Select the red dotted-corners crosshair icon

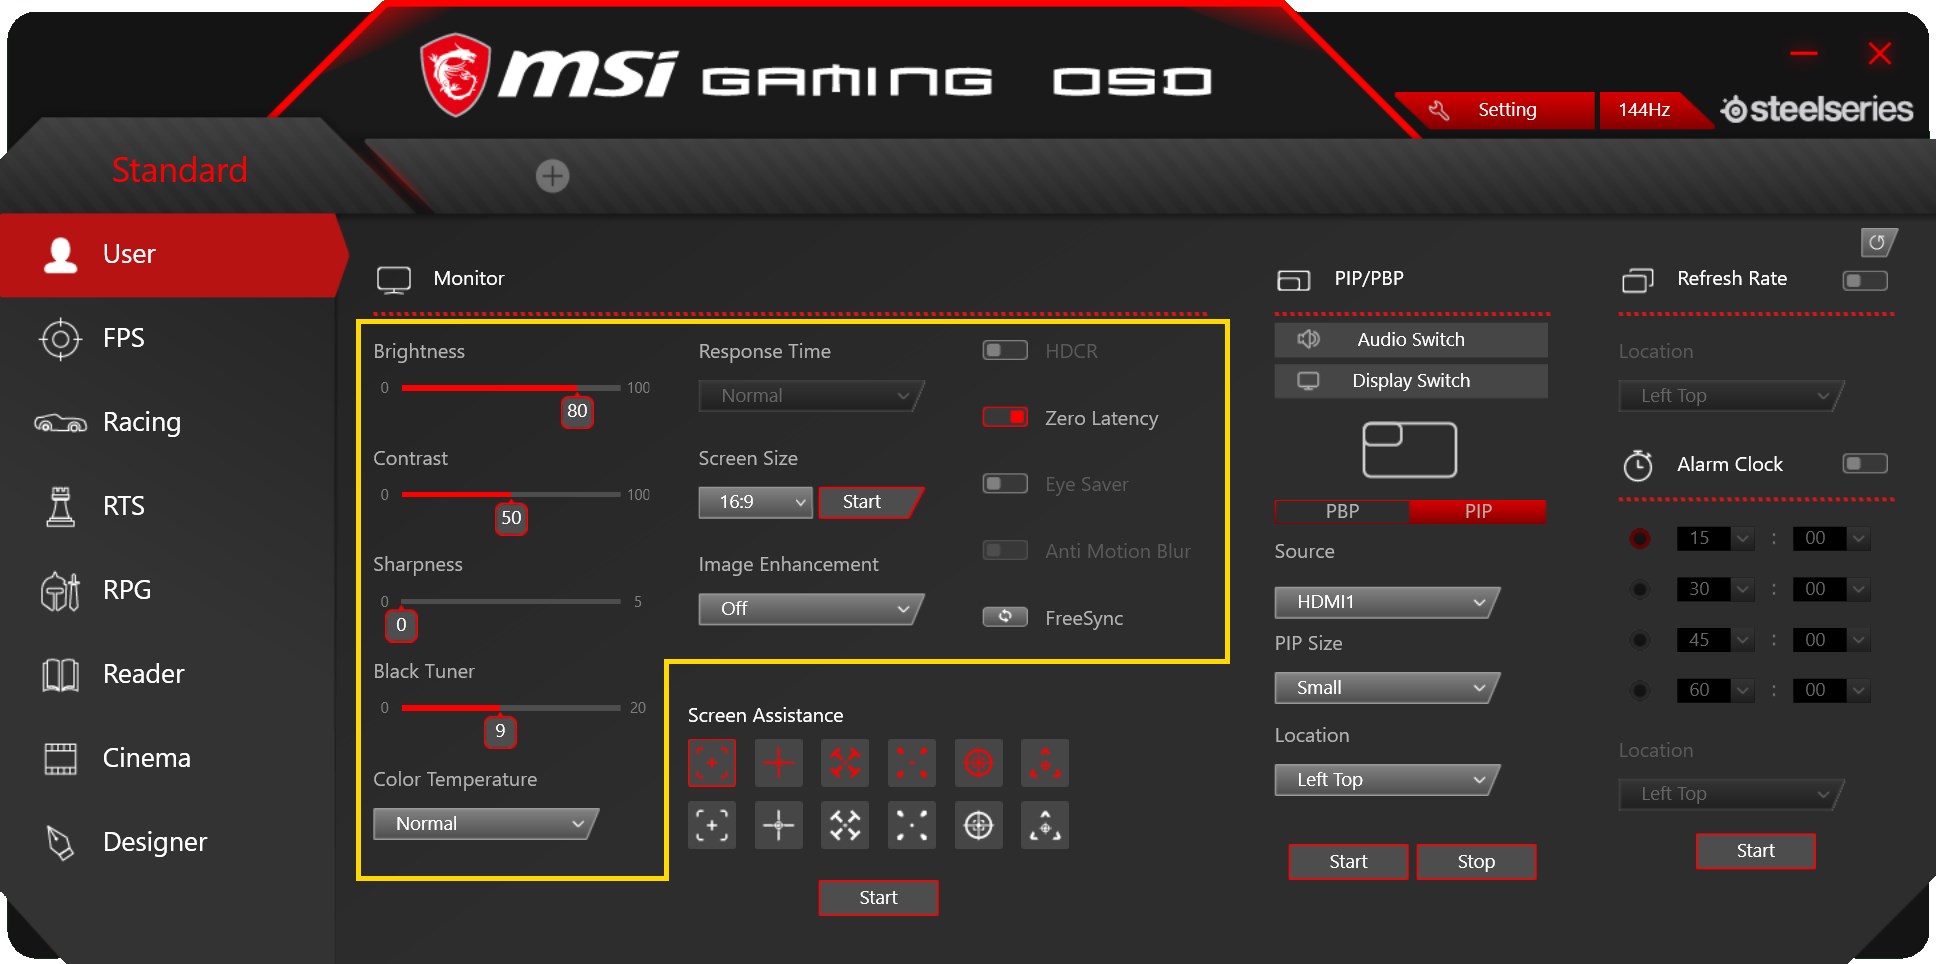click(x=912, y=764)
